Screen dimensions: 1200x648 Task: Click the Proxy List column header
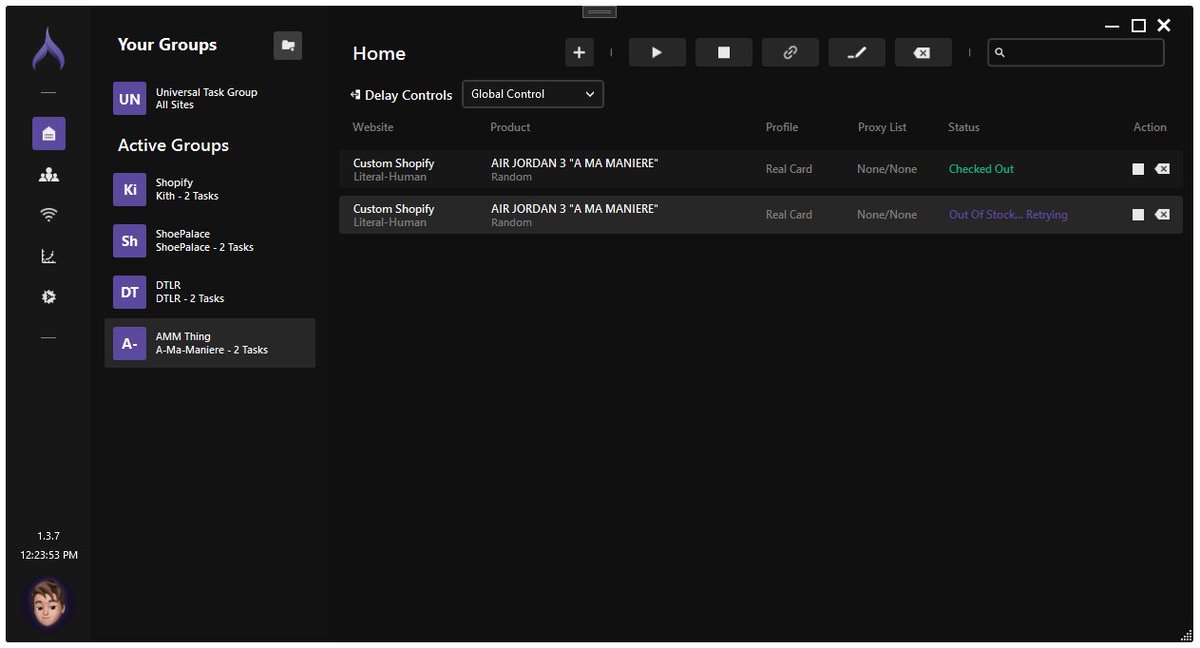(882, 127)
